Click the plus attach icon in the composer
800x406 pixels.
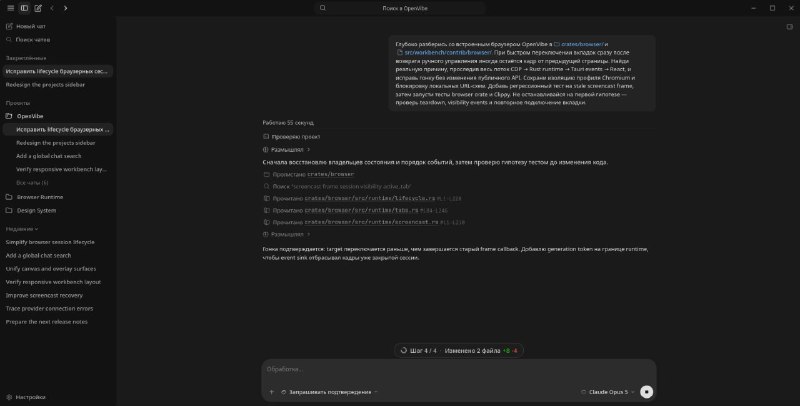pos(271,392)
